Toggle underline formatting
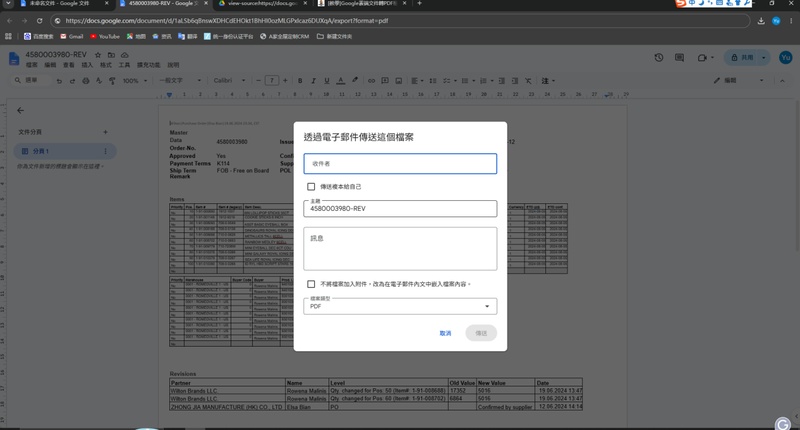Image resolution: width=800 pixels, height=430 pixels. (327, 81)
